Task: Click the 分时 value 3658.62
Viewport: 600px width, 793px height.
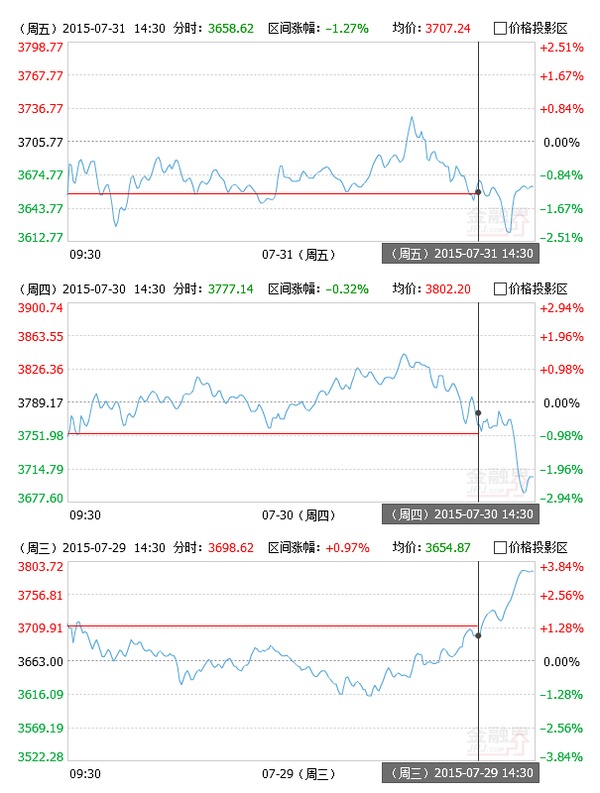Action: click(230, 30)
